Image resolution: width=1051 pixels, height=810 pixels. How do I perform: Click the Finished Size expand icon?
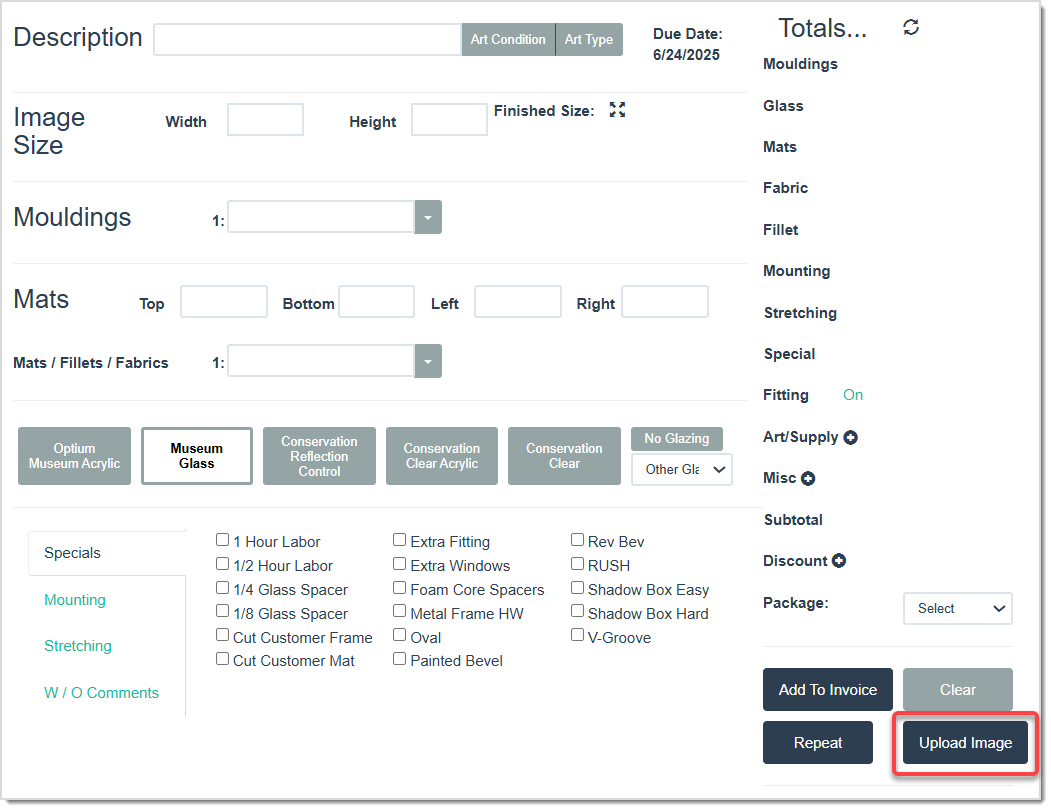(618, 110)
